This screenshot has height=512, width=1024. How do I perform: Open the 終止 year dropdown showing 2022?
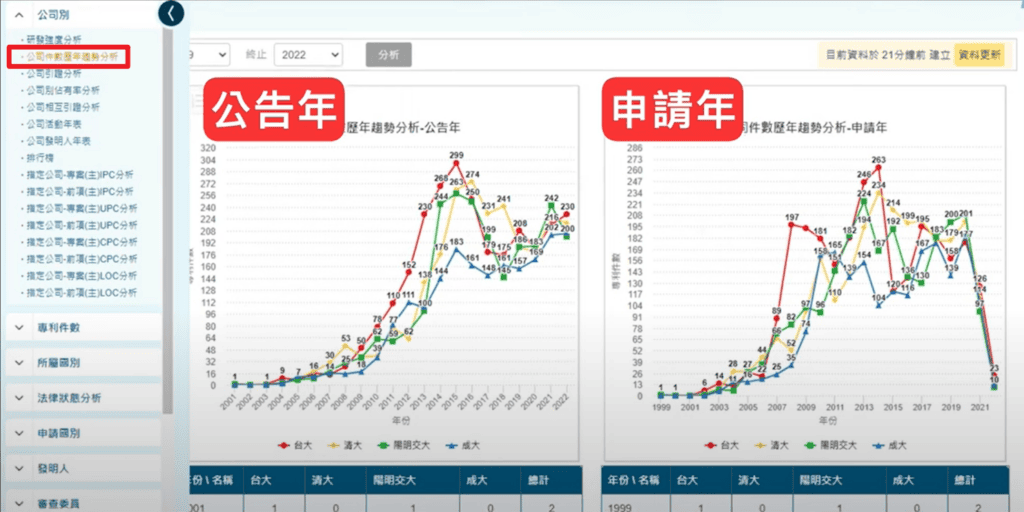pyautogui.click(x=307, y=55)
